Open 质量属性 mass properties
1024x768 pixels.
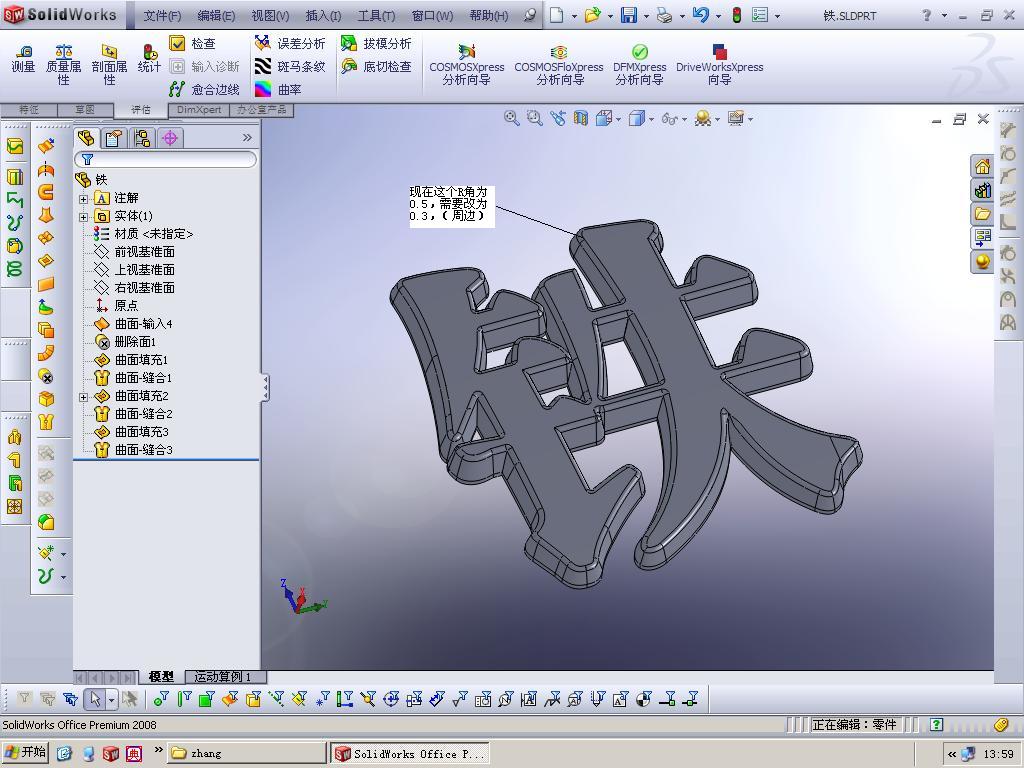[x=63, y=65]
